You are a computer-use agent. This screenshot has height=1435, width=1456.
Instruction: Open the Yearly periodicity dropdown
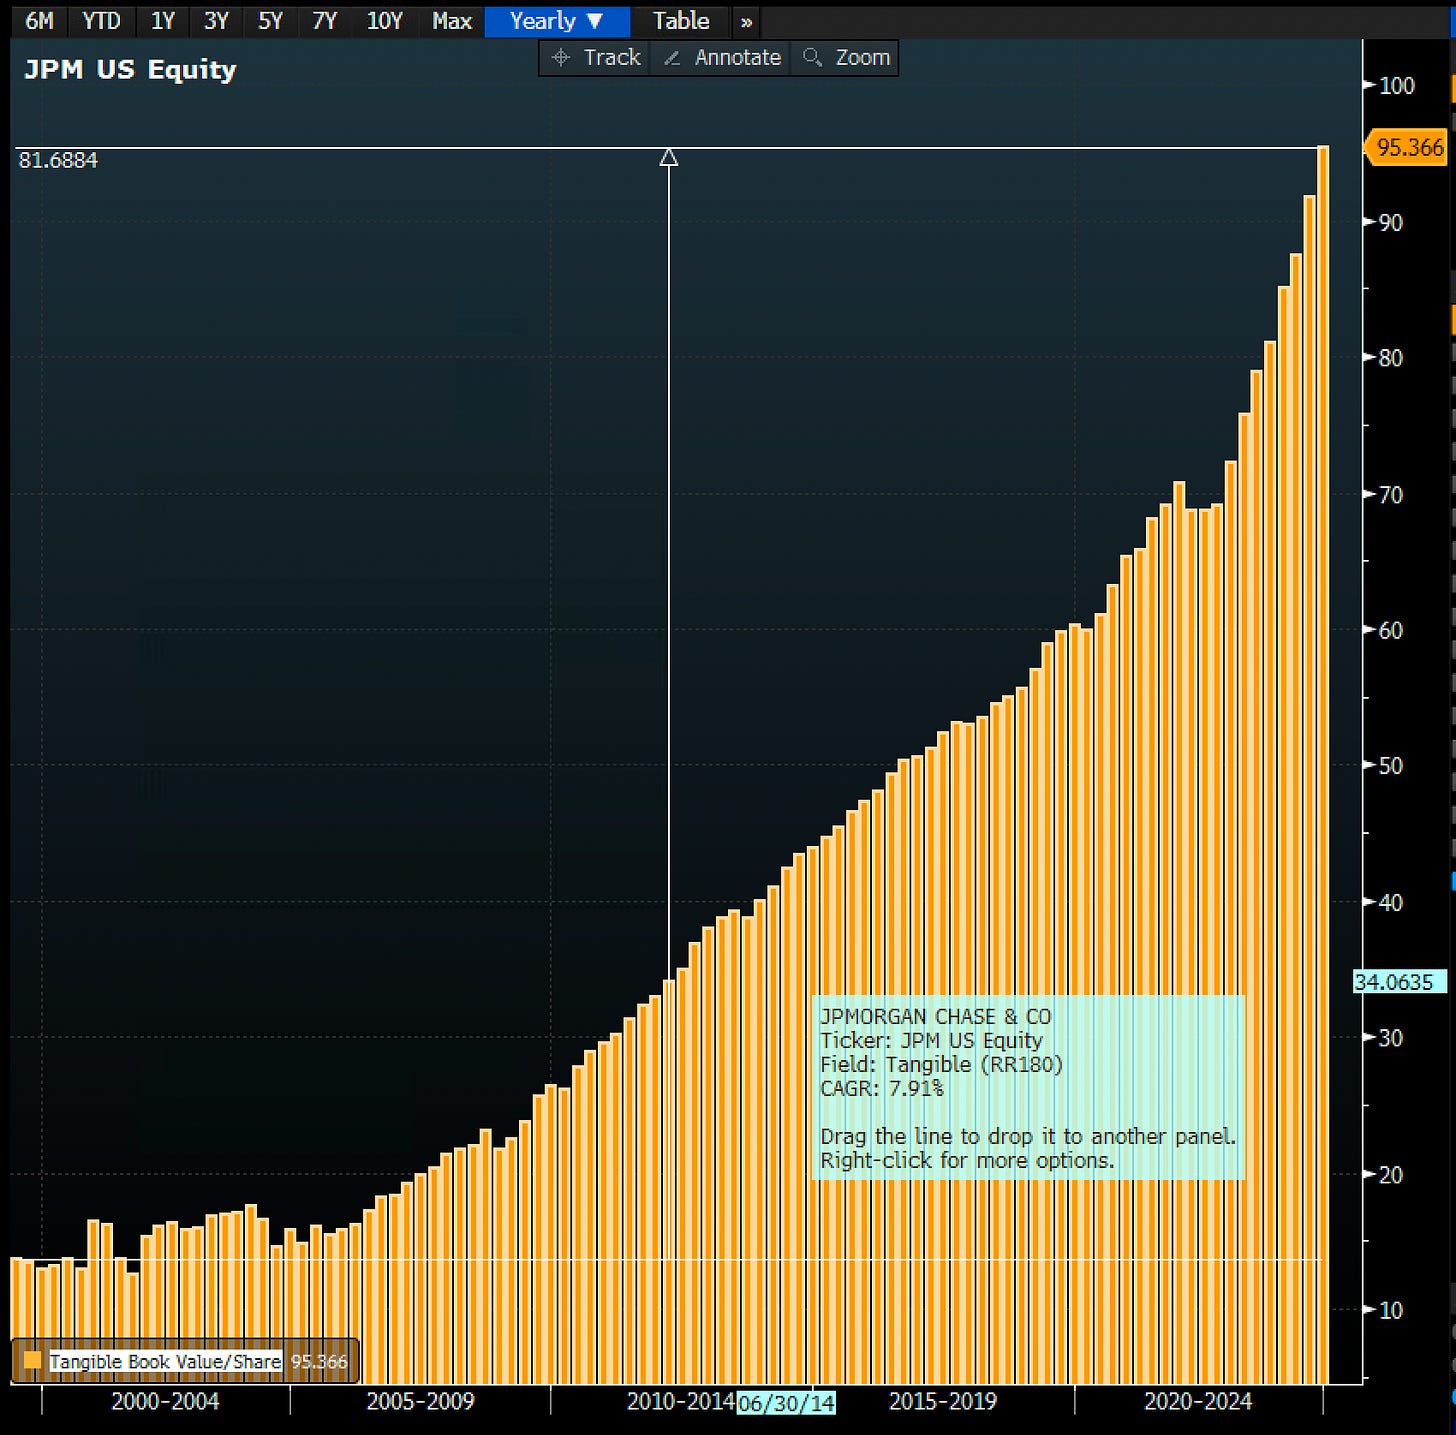(557, 21)
